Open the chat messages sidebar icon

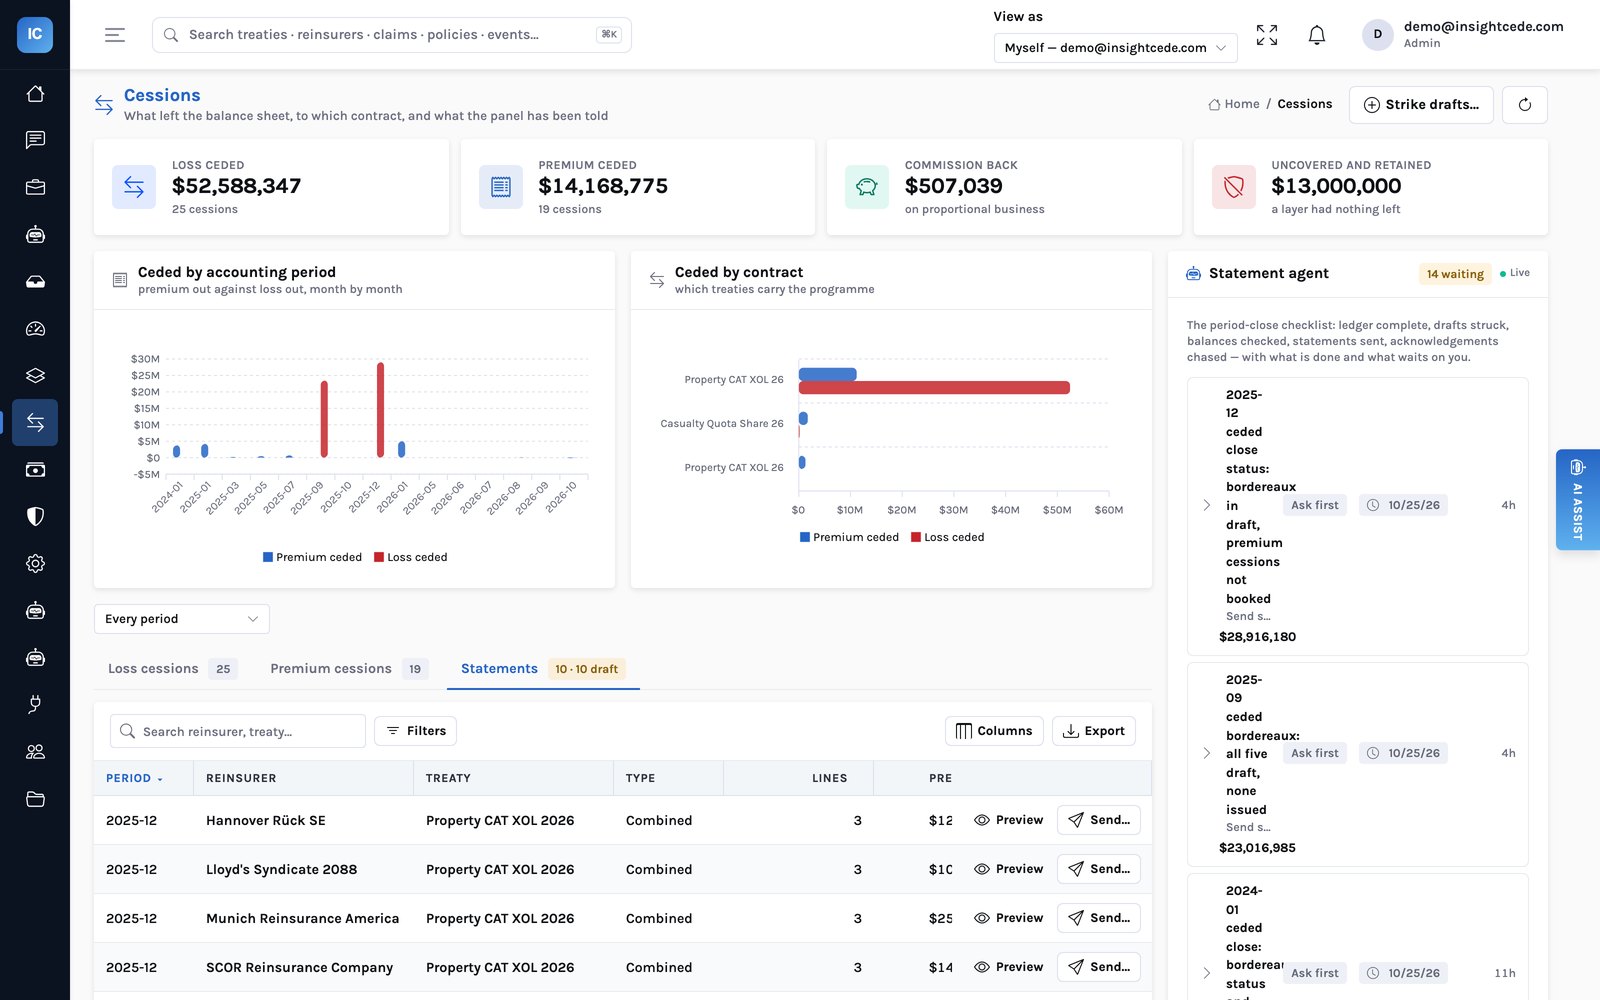click(35, 140)
